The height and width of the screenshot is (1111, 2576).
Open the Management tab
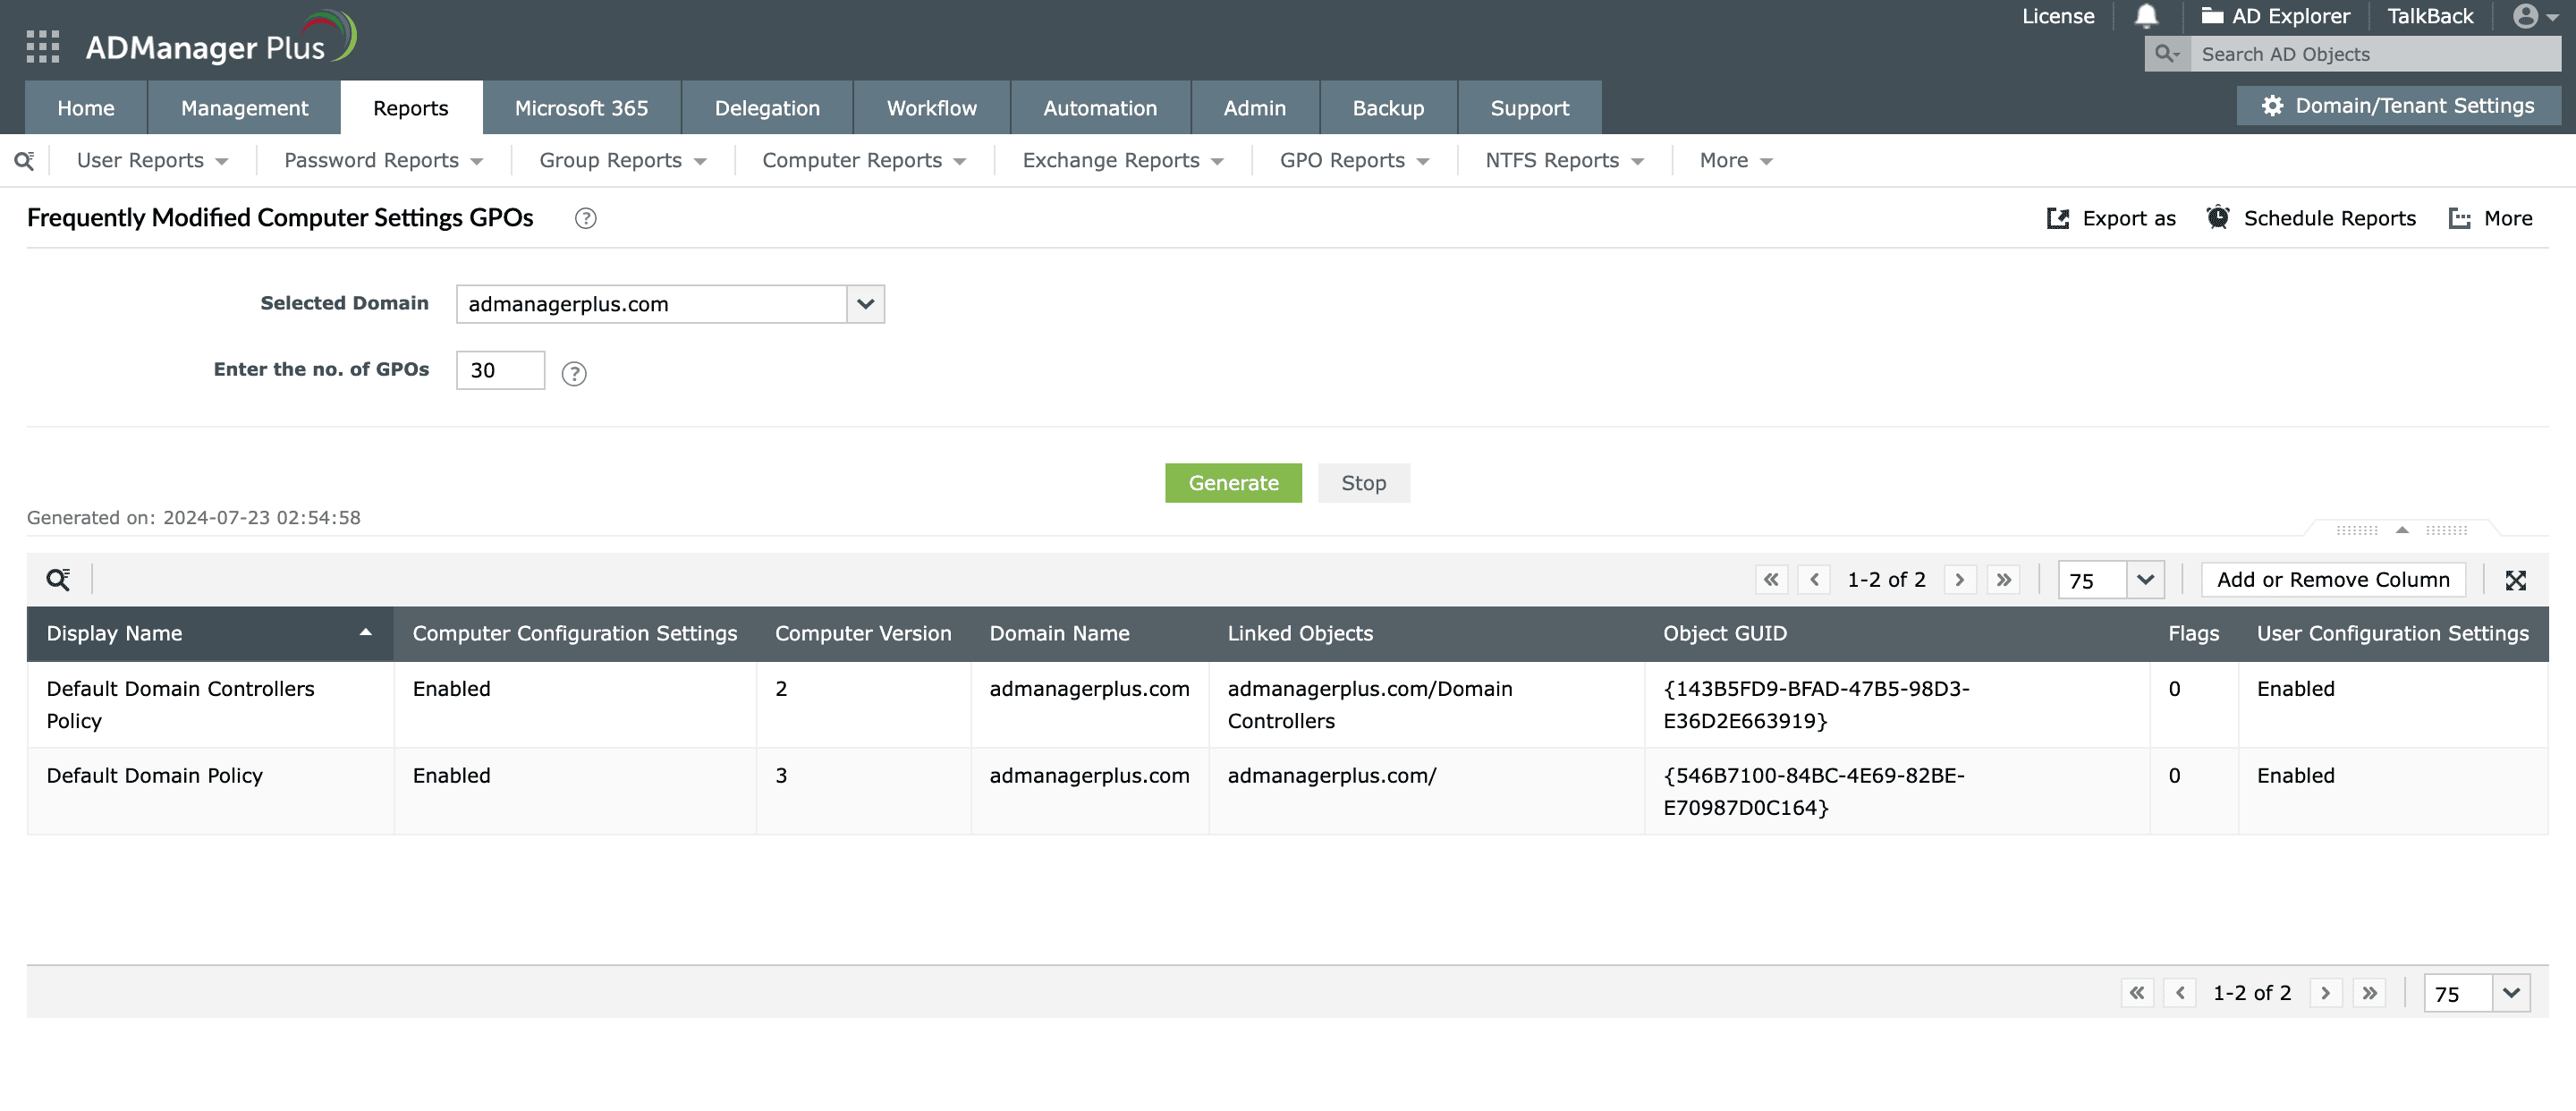244,108
